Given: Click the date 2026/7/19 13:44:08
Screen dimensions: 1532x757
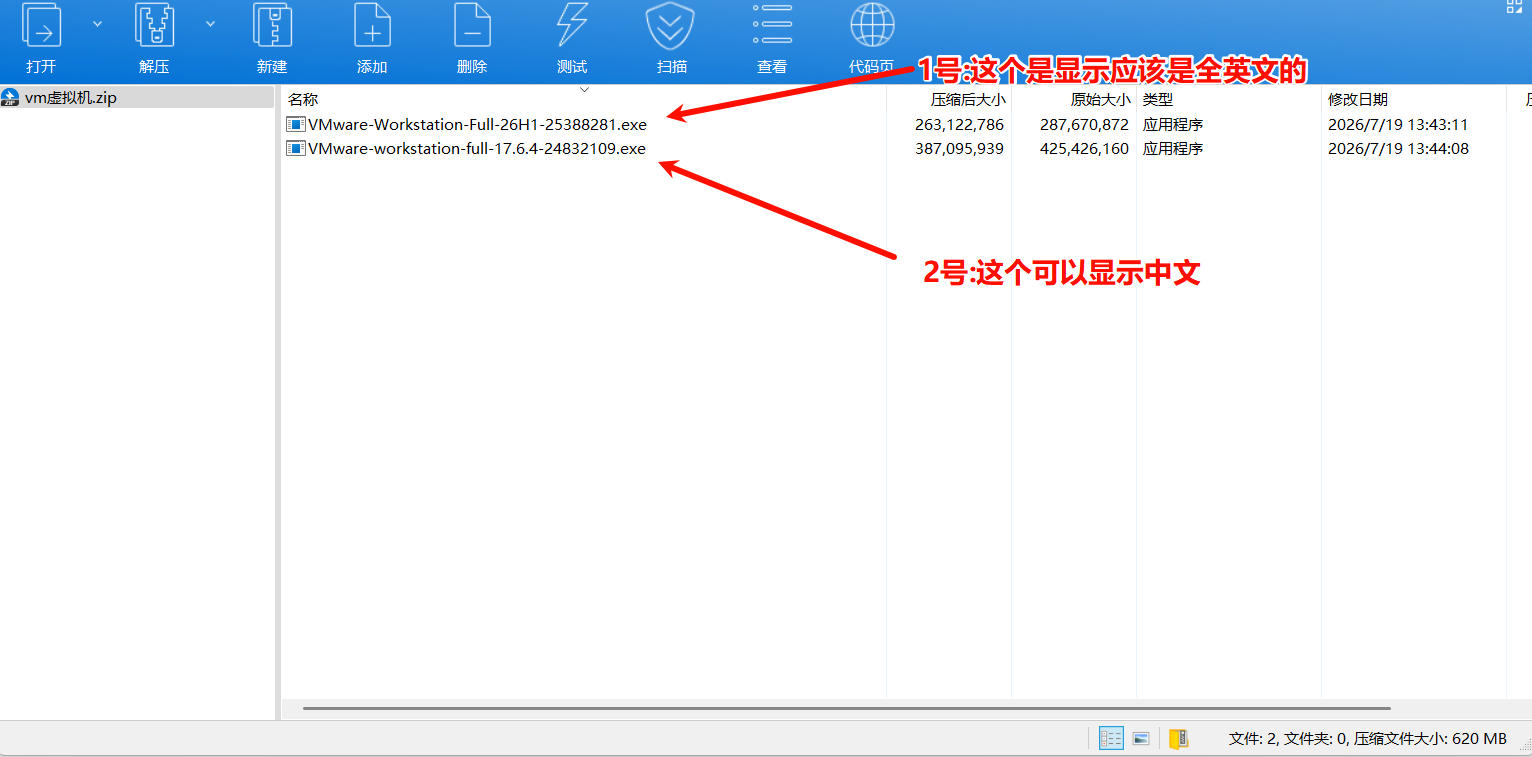Looking at the screenshot, I should click(x=1398, y=149).
